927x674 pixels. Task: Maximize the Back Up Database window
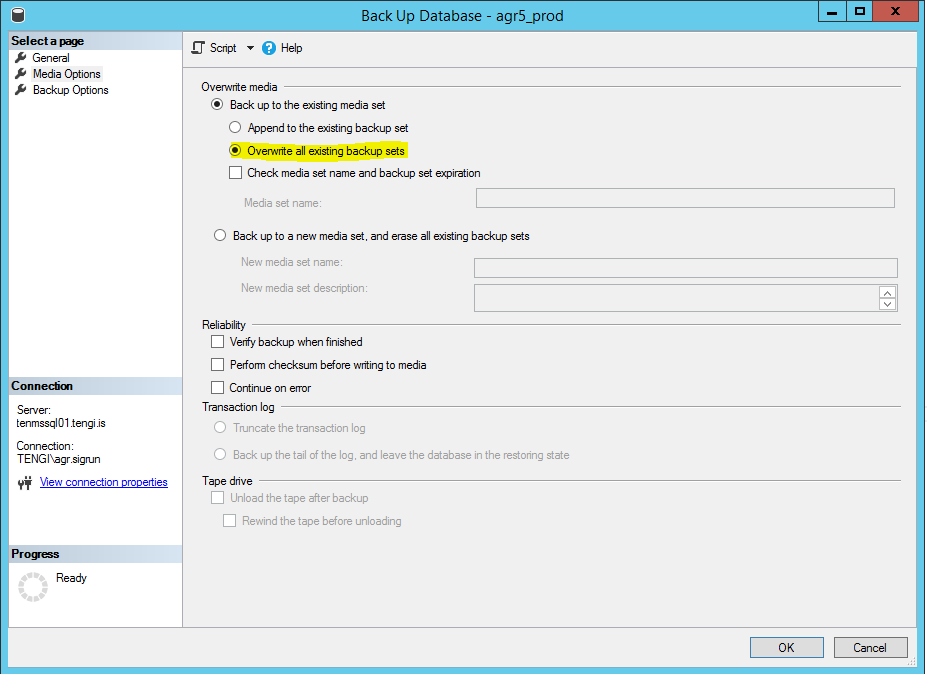pos(860,12)
